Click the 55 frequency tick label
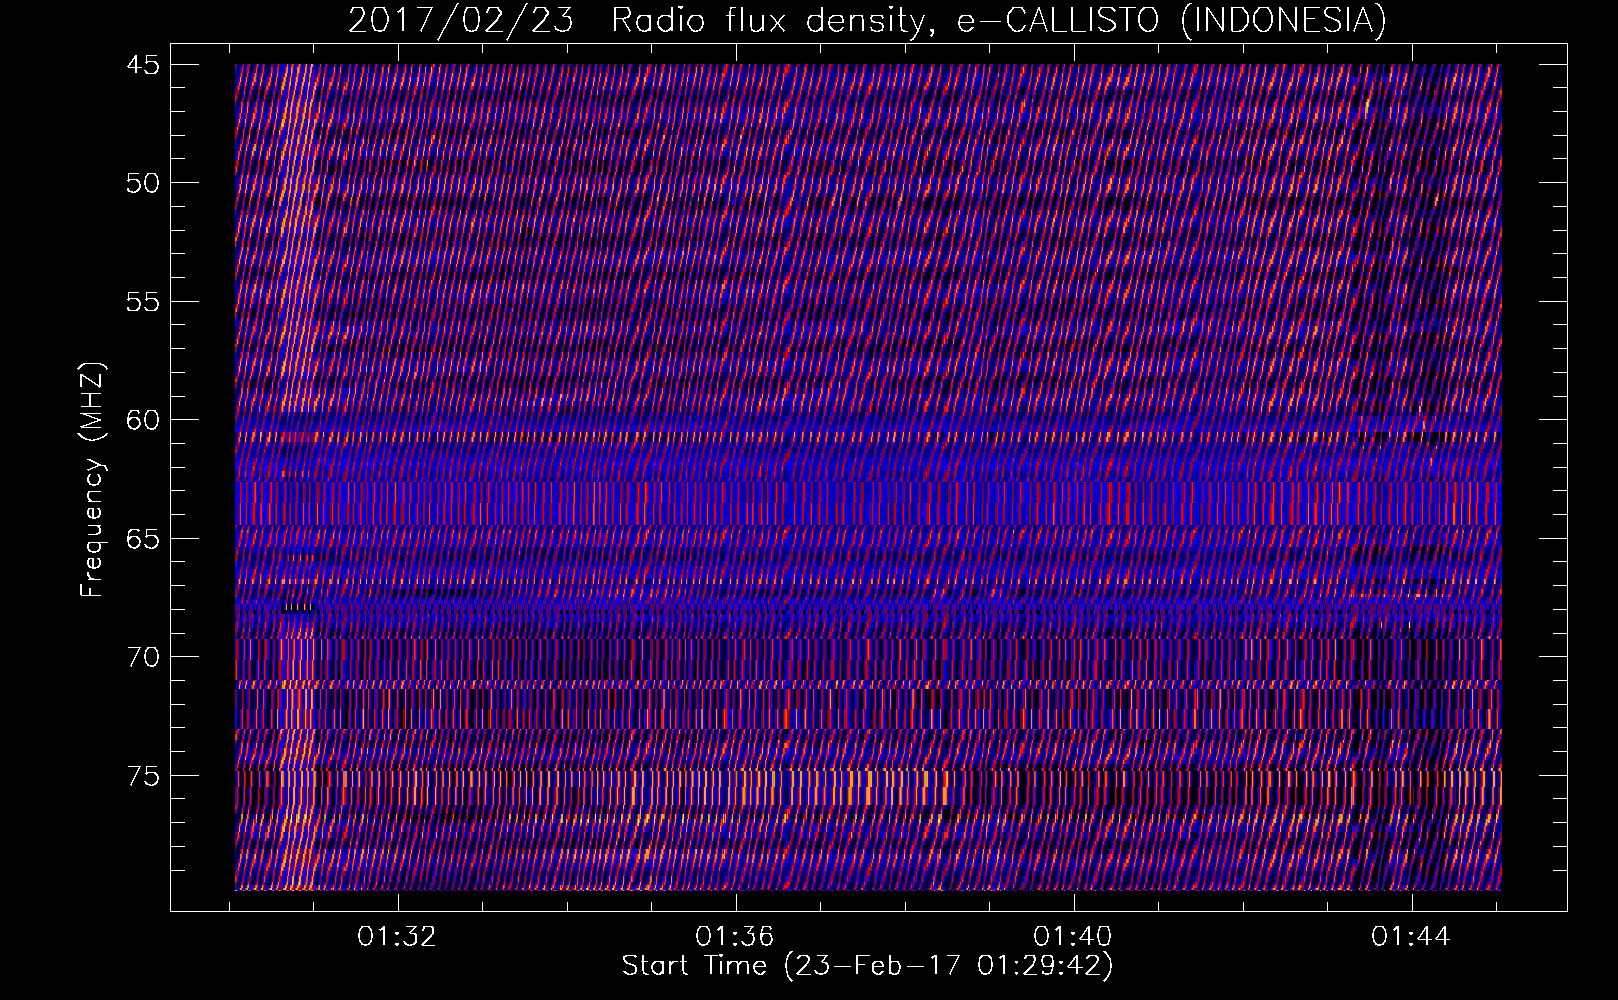This screenshot has width=1618, height=1000. pos(142,302)
